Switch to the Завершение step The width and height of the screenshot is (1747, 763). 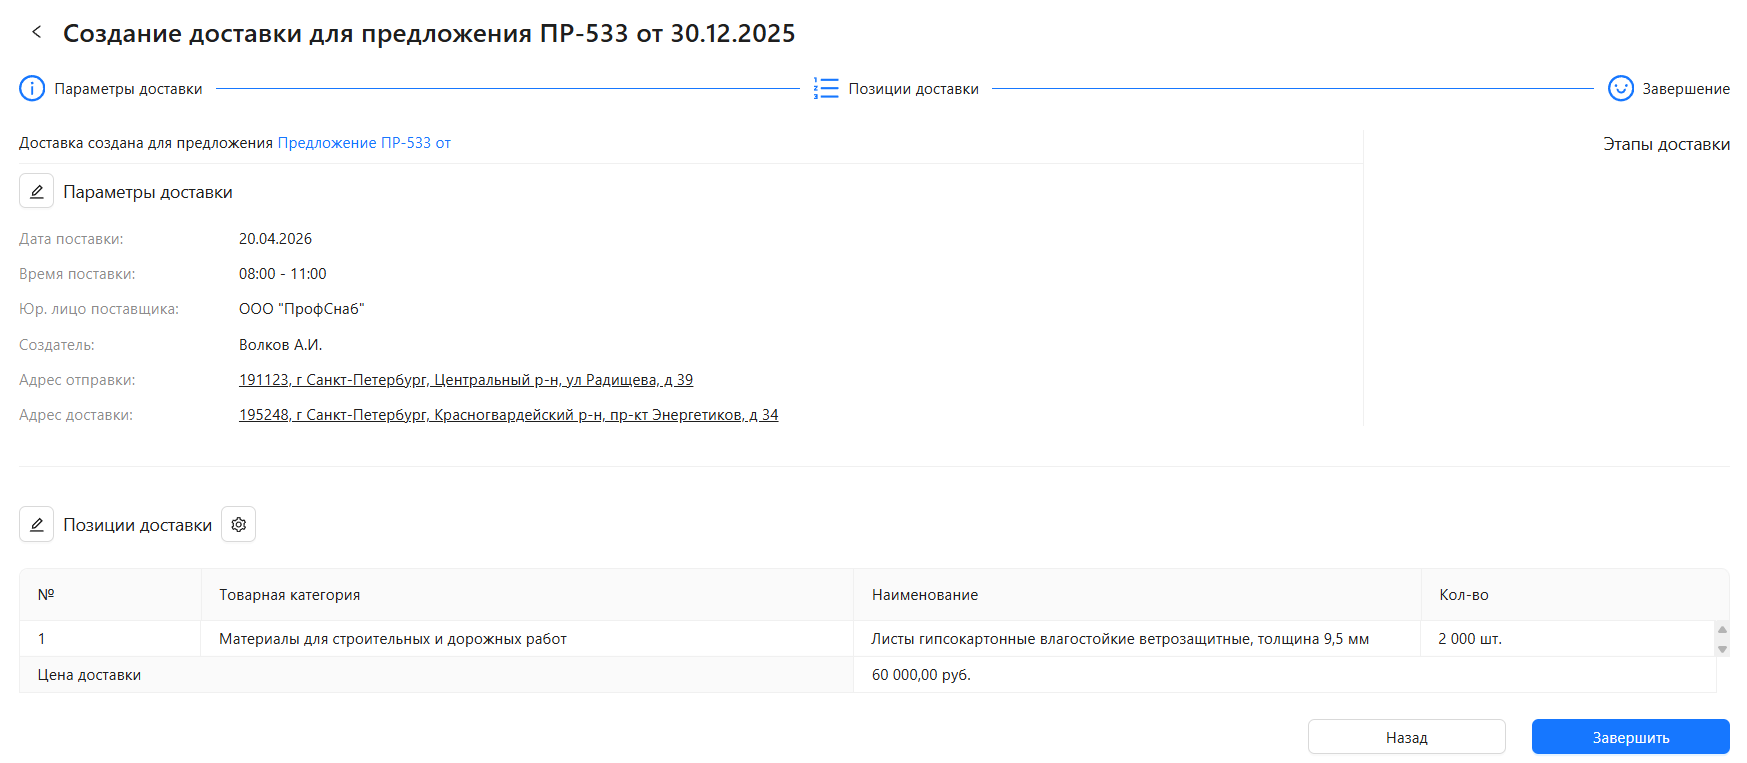click(1685, 89)
